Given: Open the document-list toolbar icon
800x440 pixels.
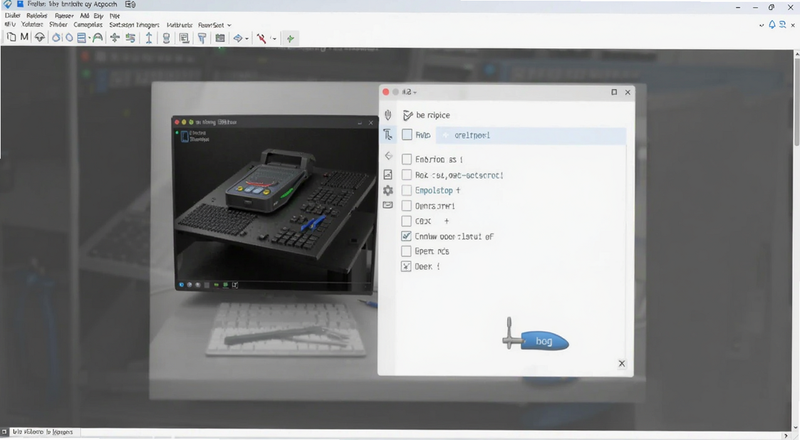Looking at the screenshot, I should point(184,38).
